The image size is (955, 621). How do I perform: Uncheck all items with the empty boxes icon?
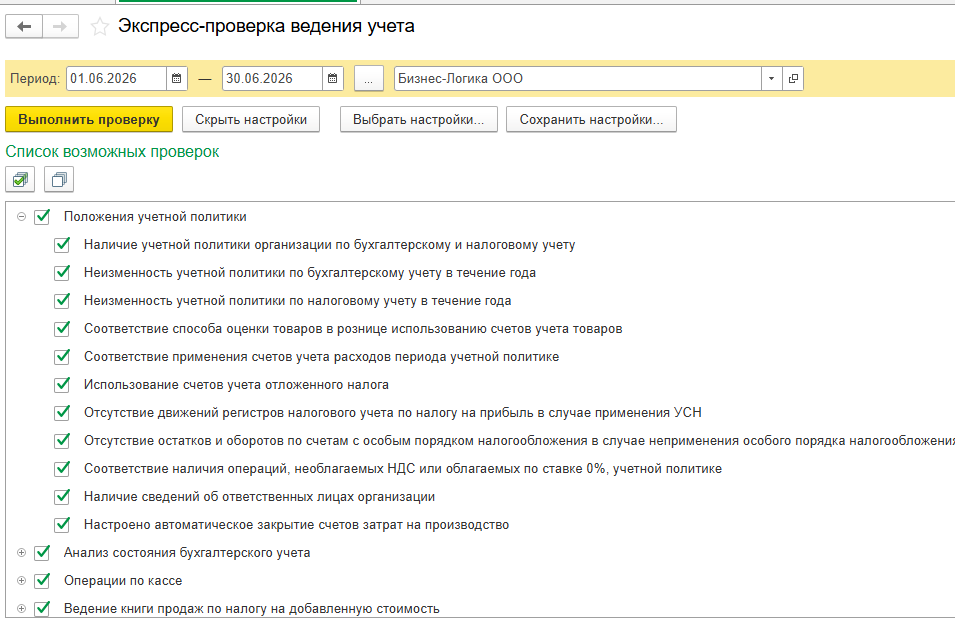click(59, 180)
